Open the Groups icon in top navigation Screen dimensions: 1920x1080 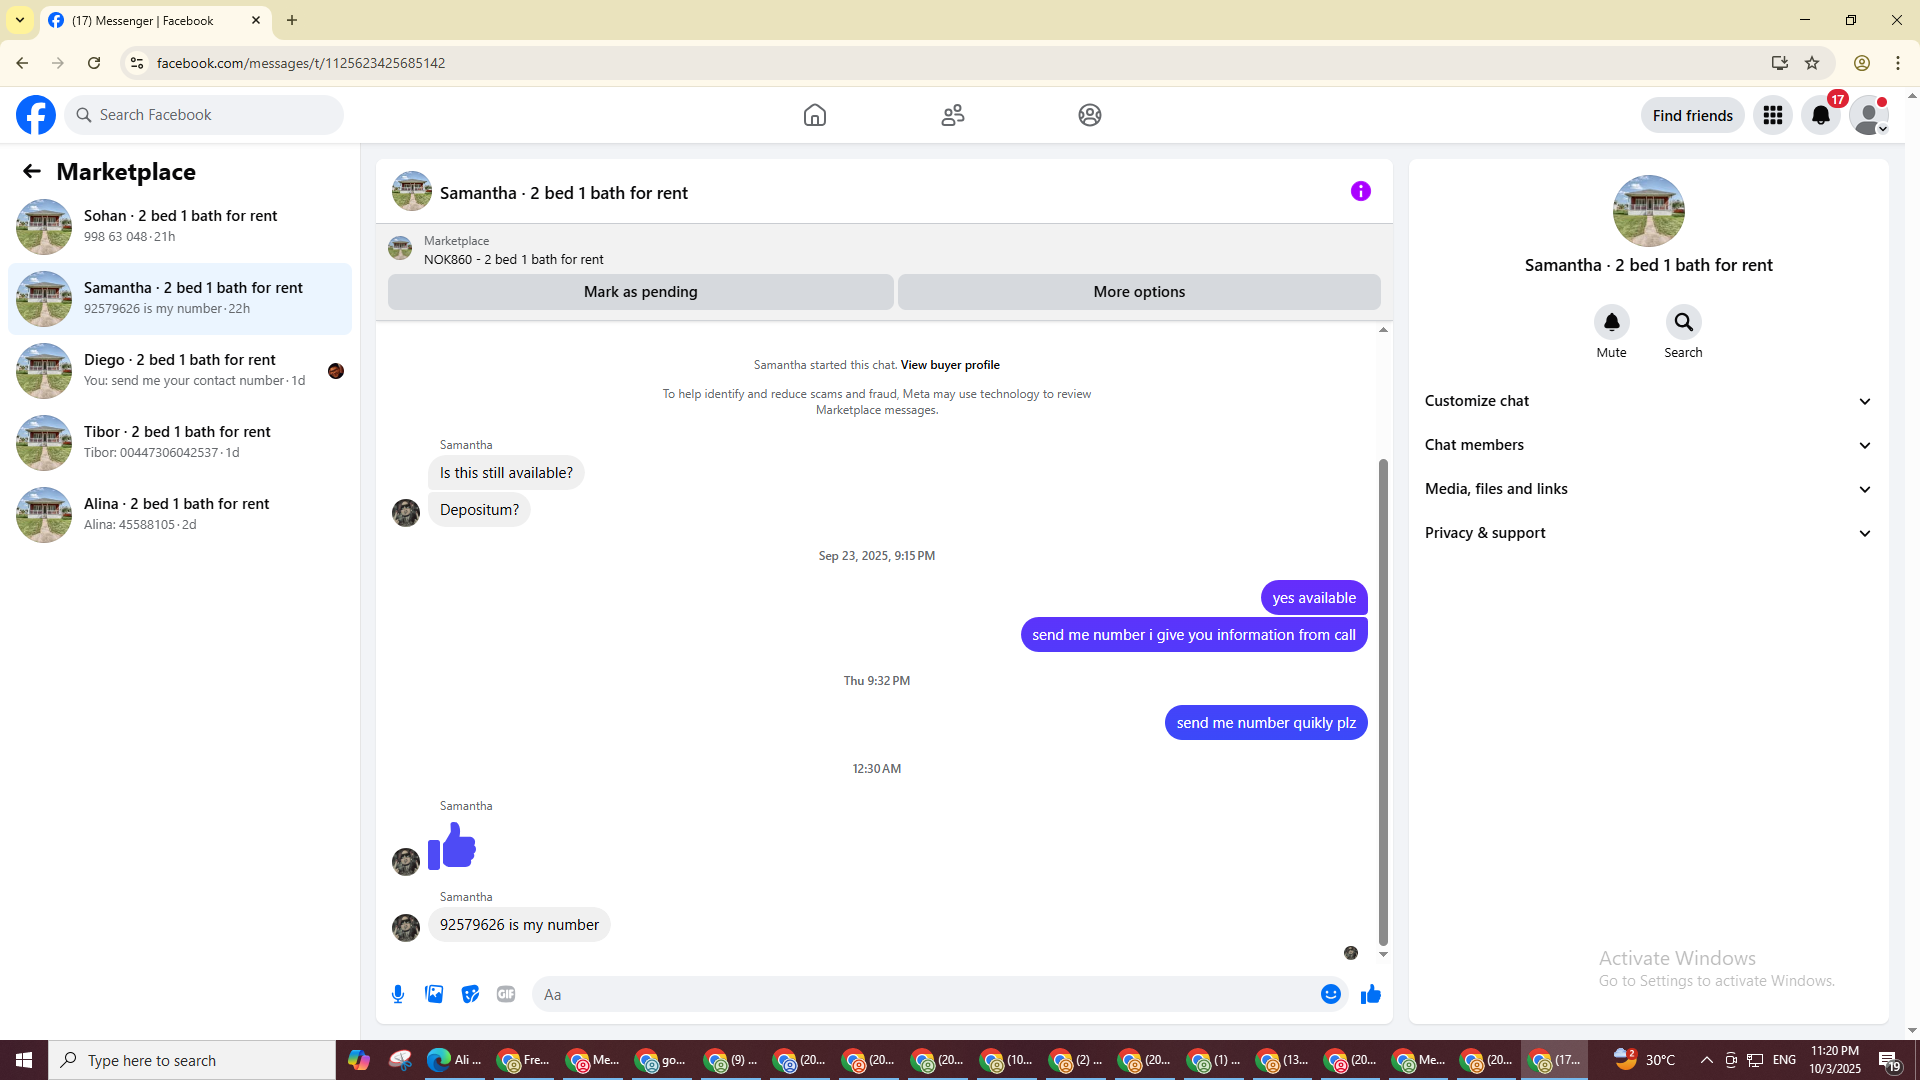1090,115
